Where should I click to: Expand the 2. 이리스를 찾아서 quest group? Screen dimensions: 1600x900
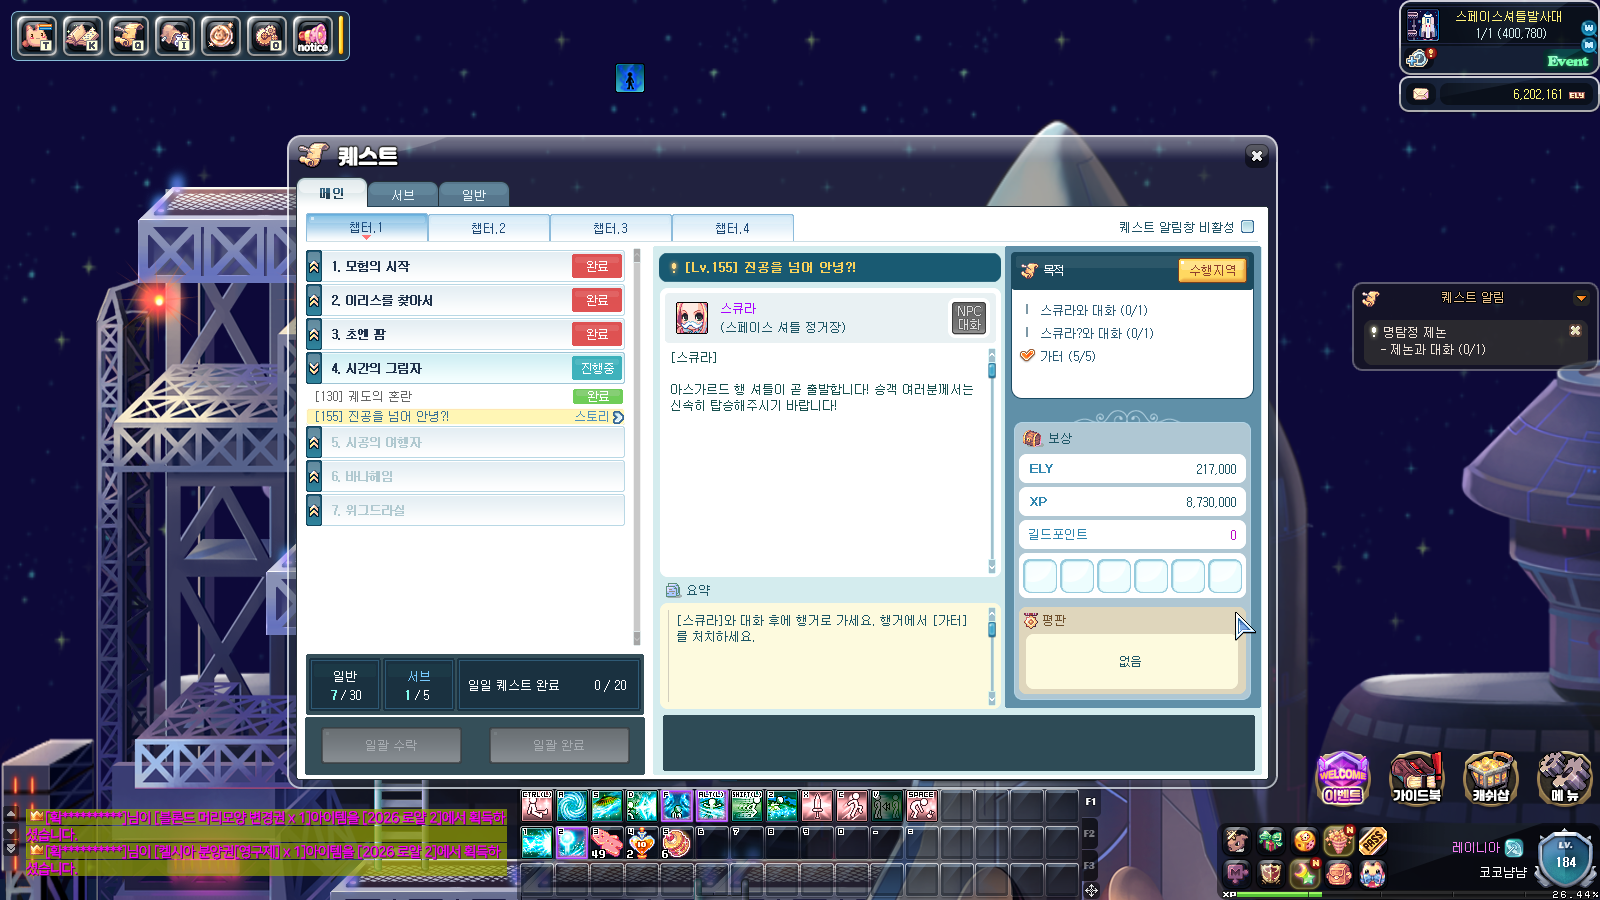(314, 300)
